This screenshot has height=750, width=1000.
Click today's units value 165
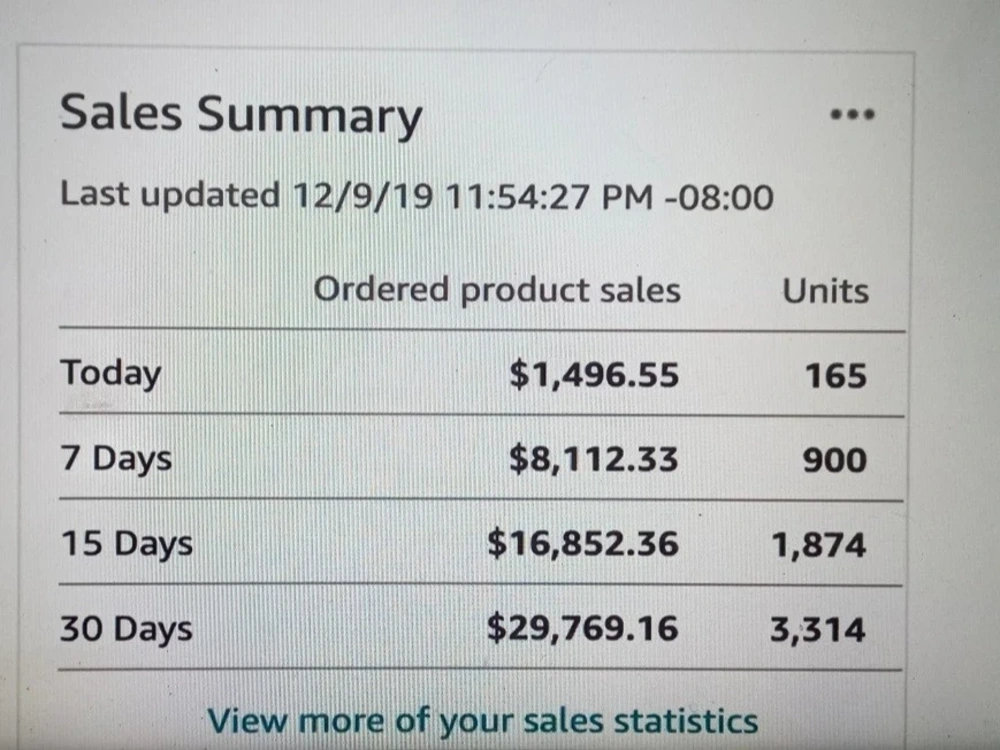tap(835, 376)
